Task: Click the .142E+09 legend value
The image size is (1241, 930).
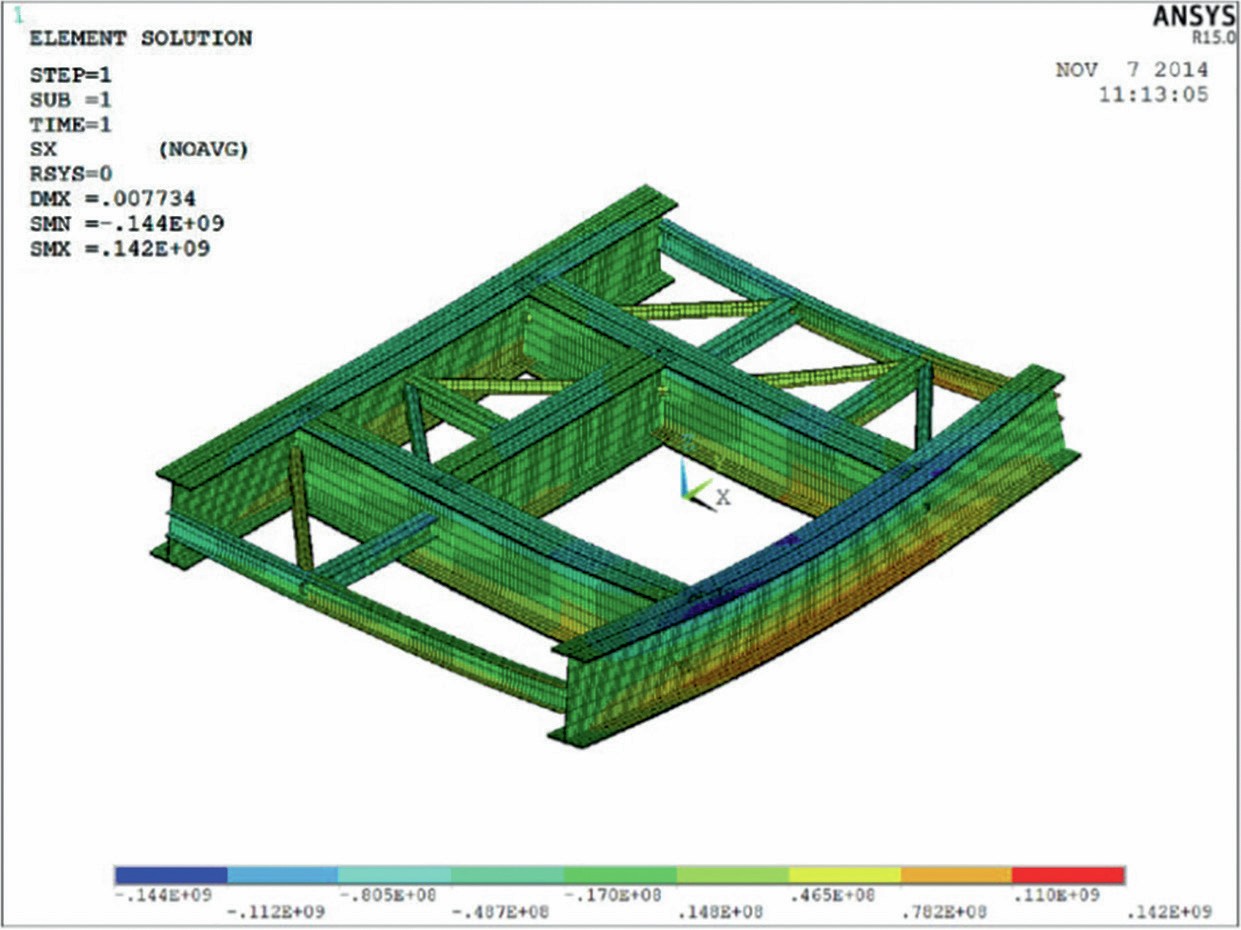Action: 1170,912
